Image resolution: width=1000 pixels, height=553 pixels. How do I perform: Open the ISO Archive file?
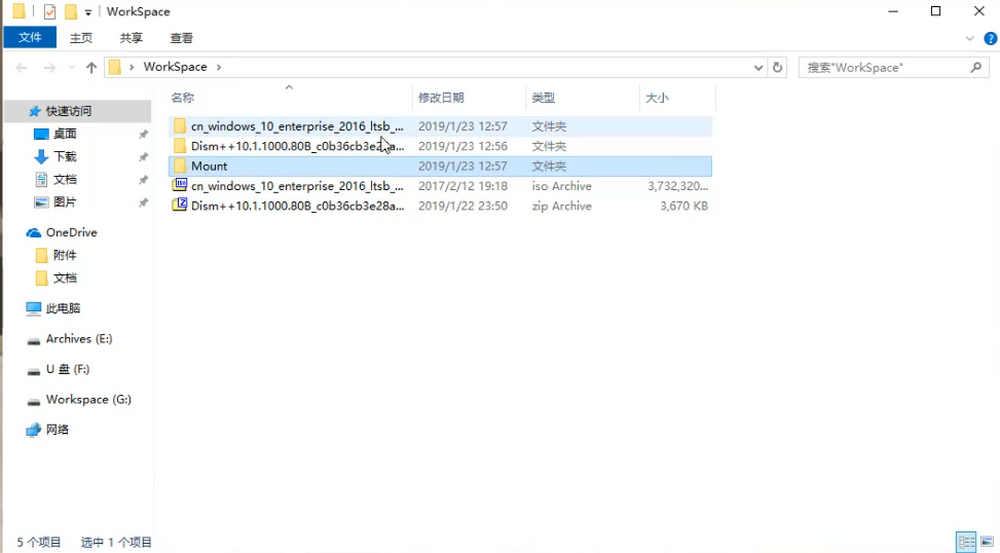click(297, 186)
